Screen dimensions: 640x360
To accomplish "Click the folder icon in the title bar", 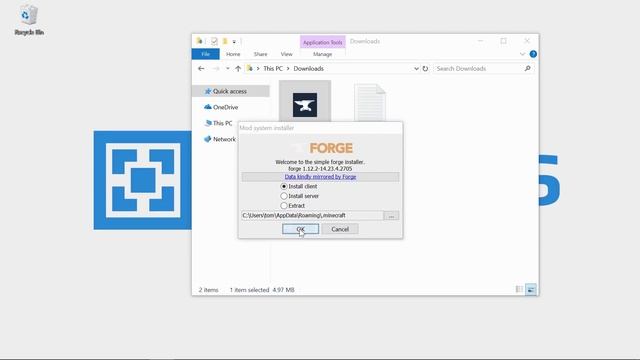I will coord(199,41).
